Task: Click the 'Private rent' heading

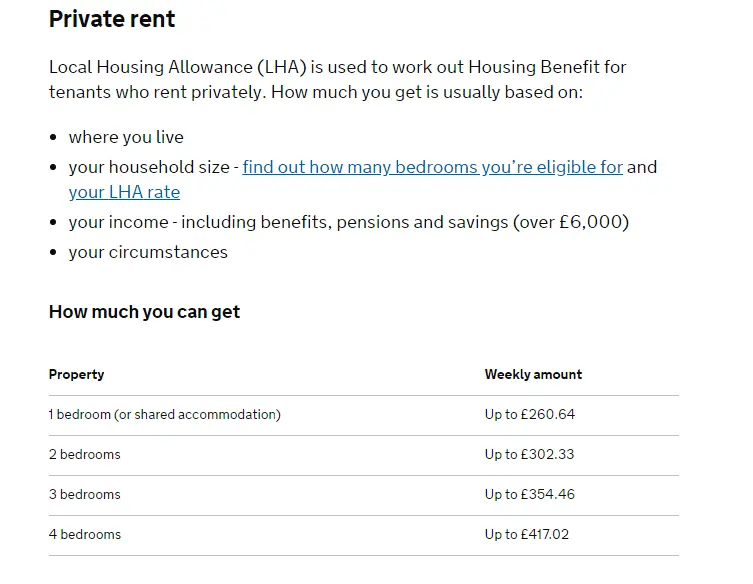Action: (112, 19)
